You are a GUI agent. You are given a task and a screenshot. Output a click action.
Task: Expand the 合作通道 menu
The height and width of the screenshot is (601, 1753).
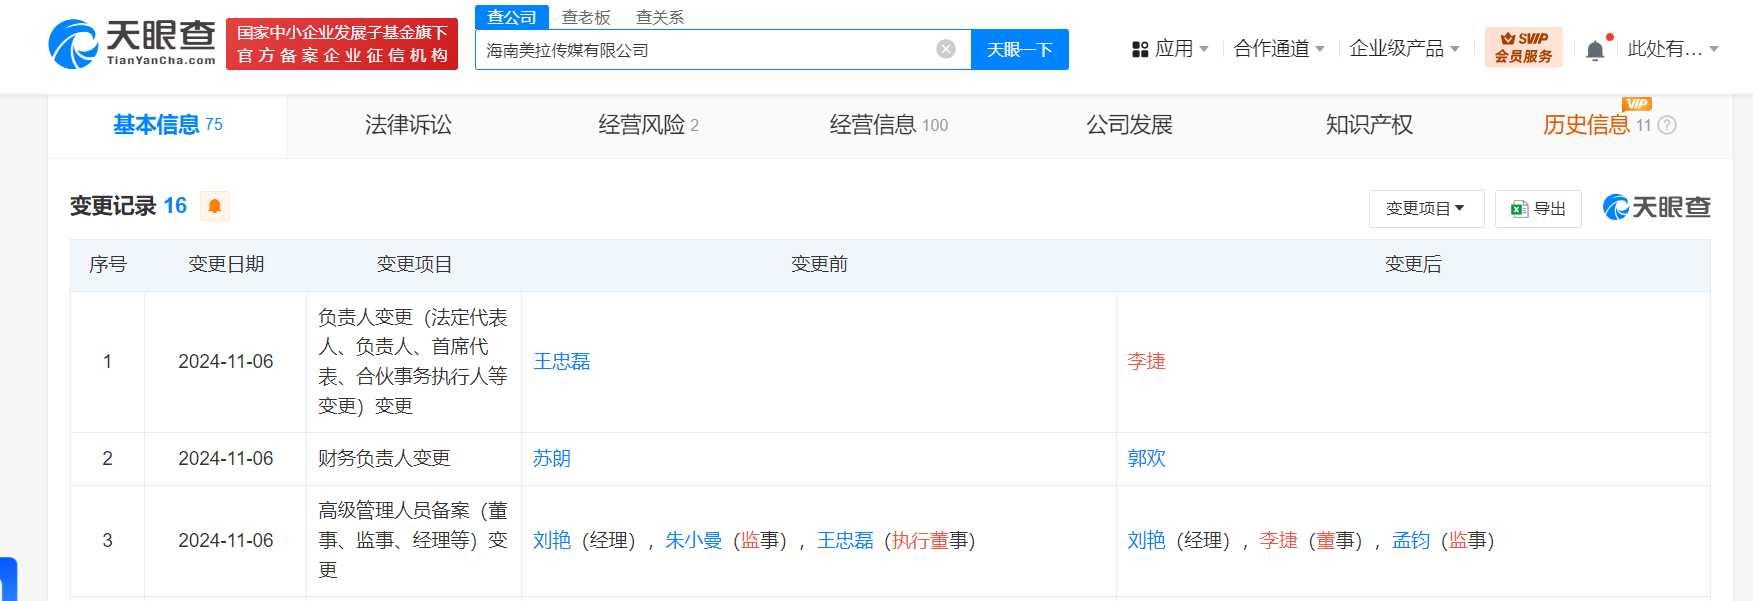tap(1278, 49)
